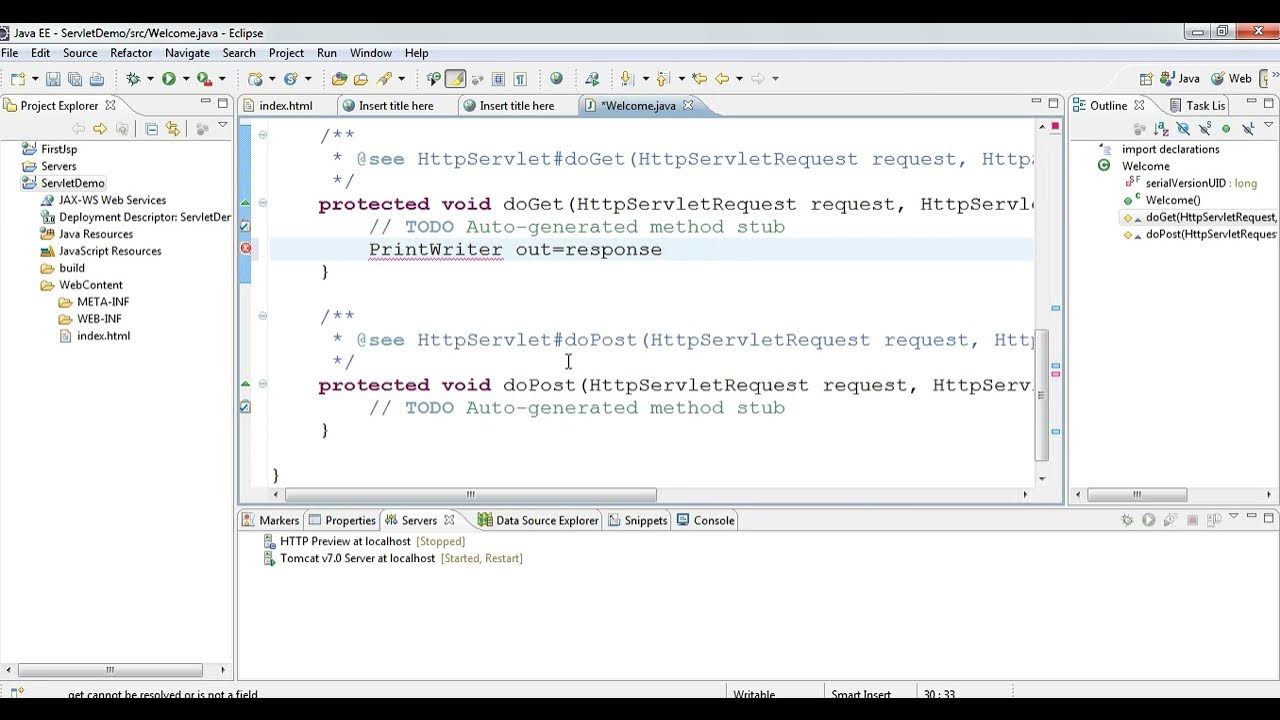Open Debug button dropdown arrow

(x=150, y=78)
